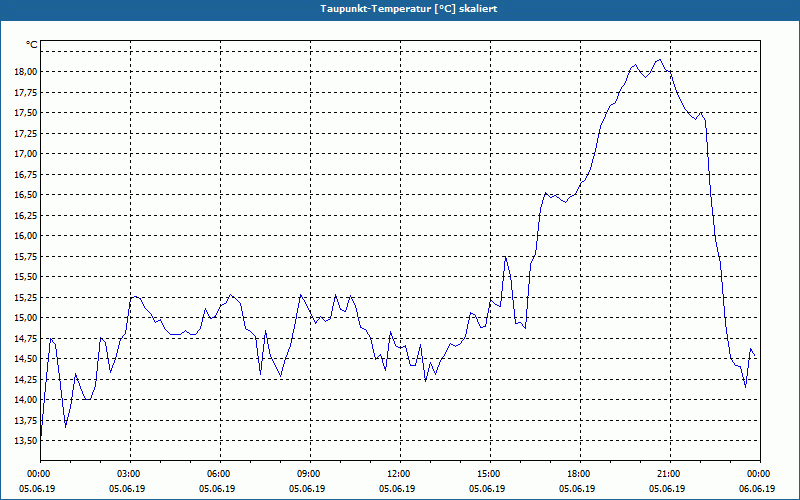Select the '14,00' y-axis label
The height and width of the screenshot is (500, 800).
pyautogui.click(x=27, y=400)
